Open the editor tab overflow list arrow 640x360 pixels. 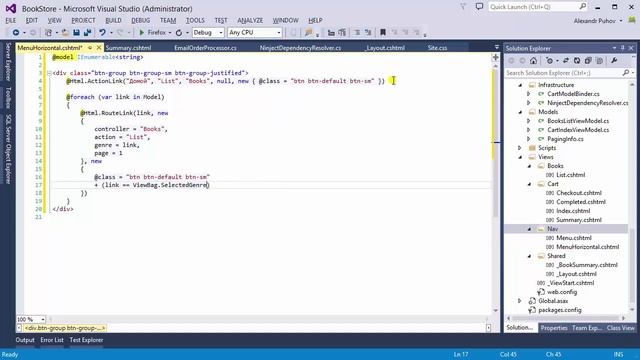coord(496,47)
